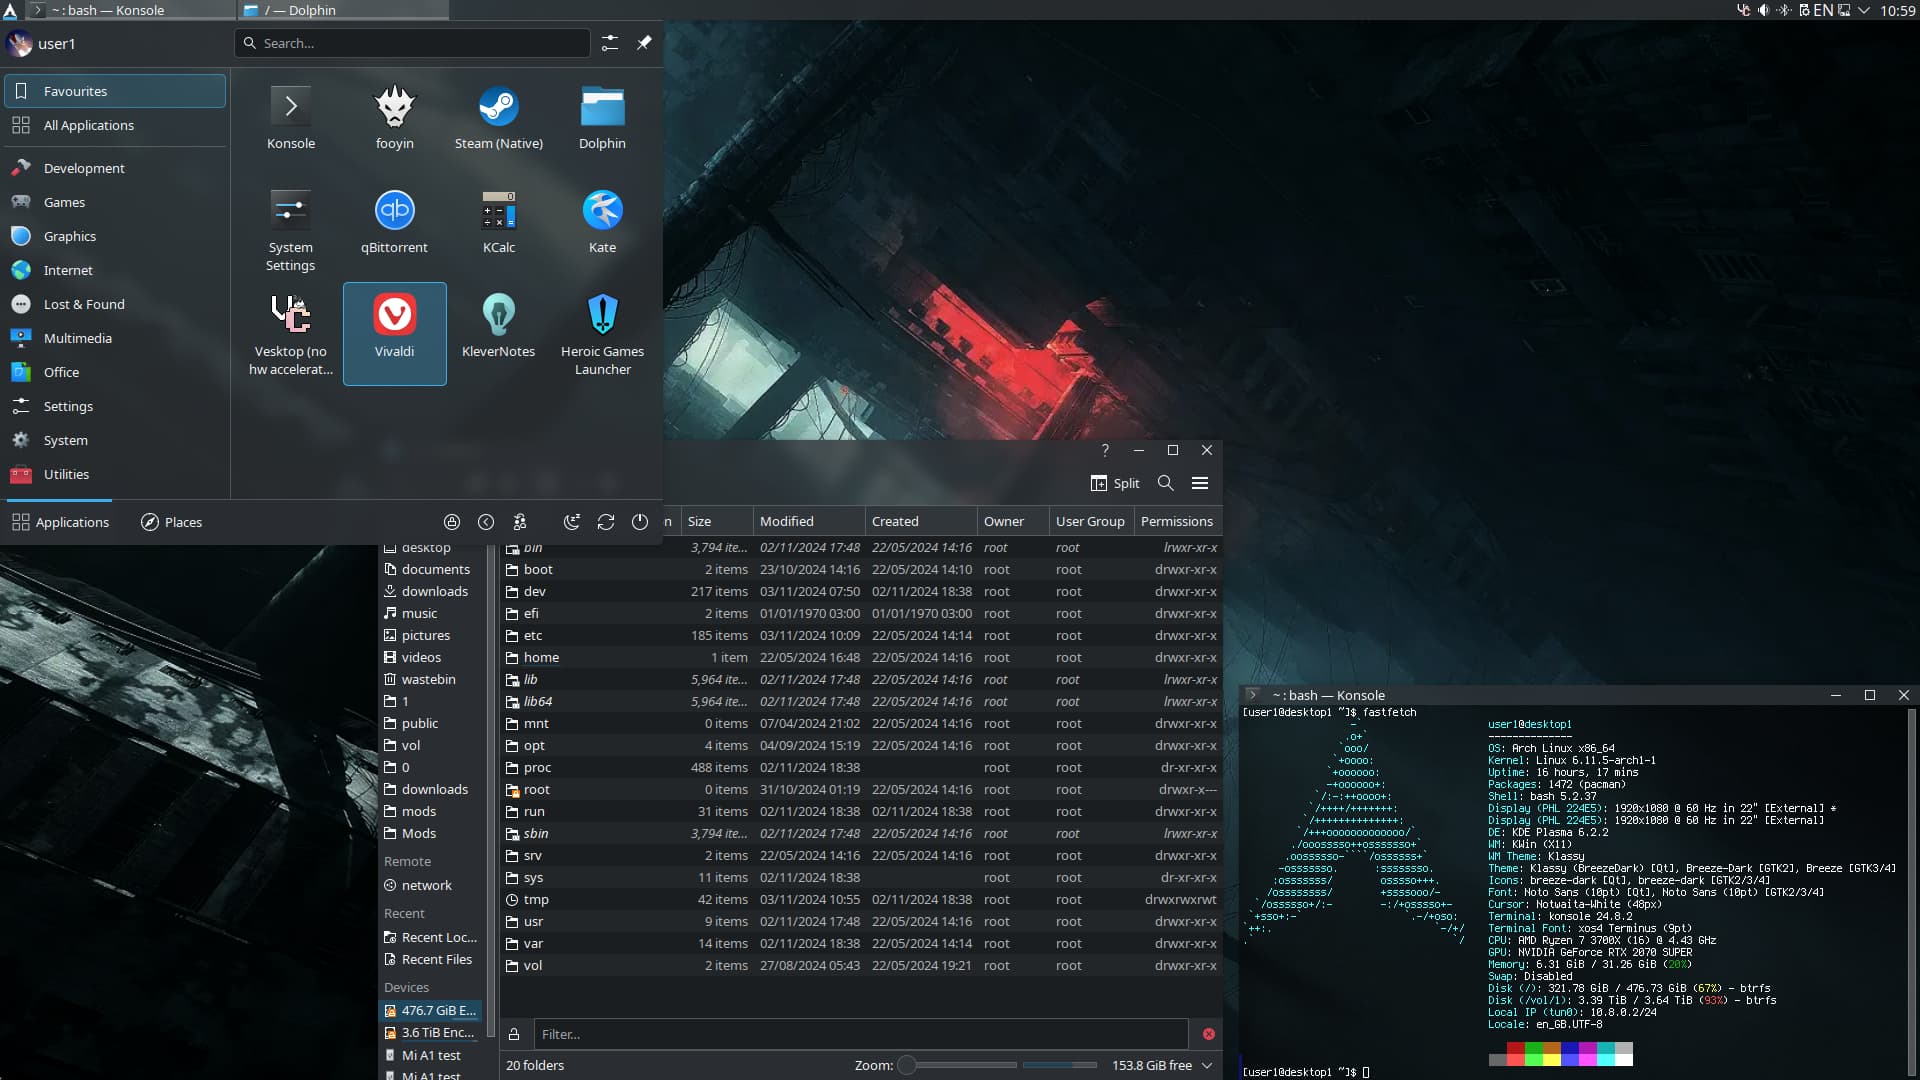This screenshot has height=1080, width=1920.
Task: Switch to the Places tab in launcher
Action: tap(171, 522)
